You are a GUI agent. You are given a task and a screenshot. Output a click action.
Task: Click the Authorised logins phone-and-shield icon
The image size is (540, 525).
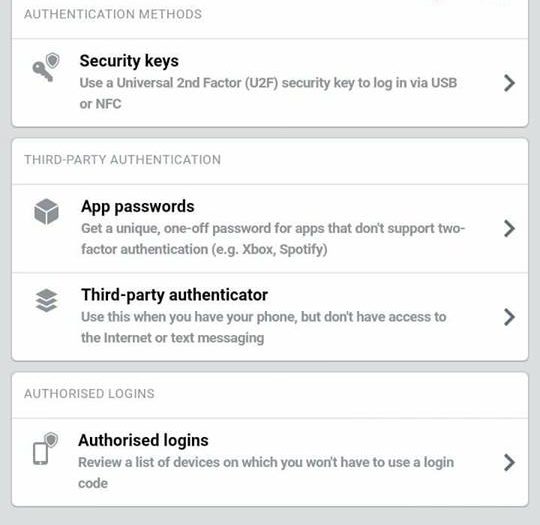point(45,448)
